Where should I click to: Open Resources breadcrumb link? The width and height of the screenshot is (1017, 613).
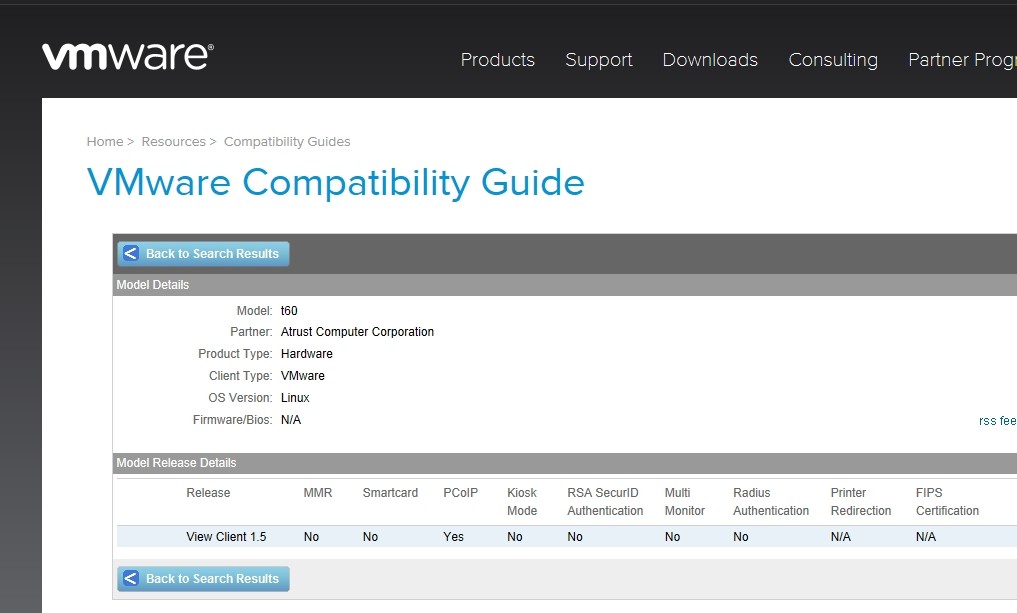click(173, 141)
